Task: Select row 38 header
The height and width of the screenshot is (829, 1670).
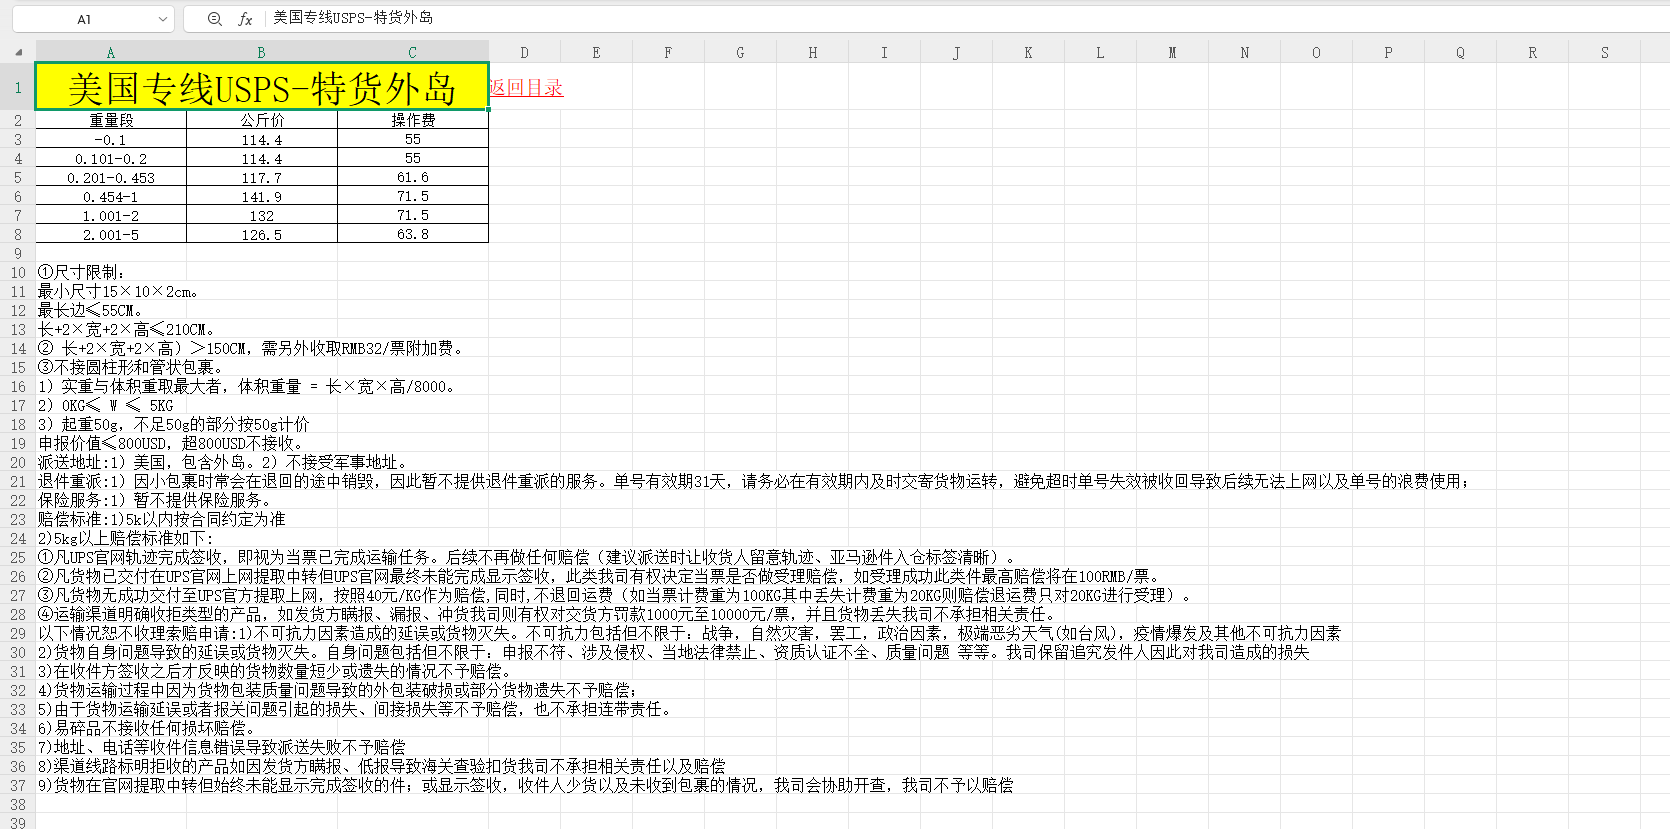Action: 18,804
